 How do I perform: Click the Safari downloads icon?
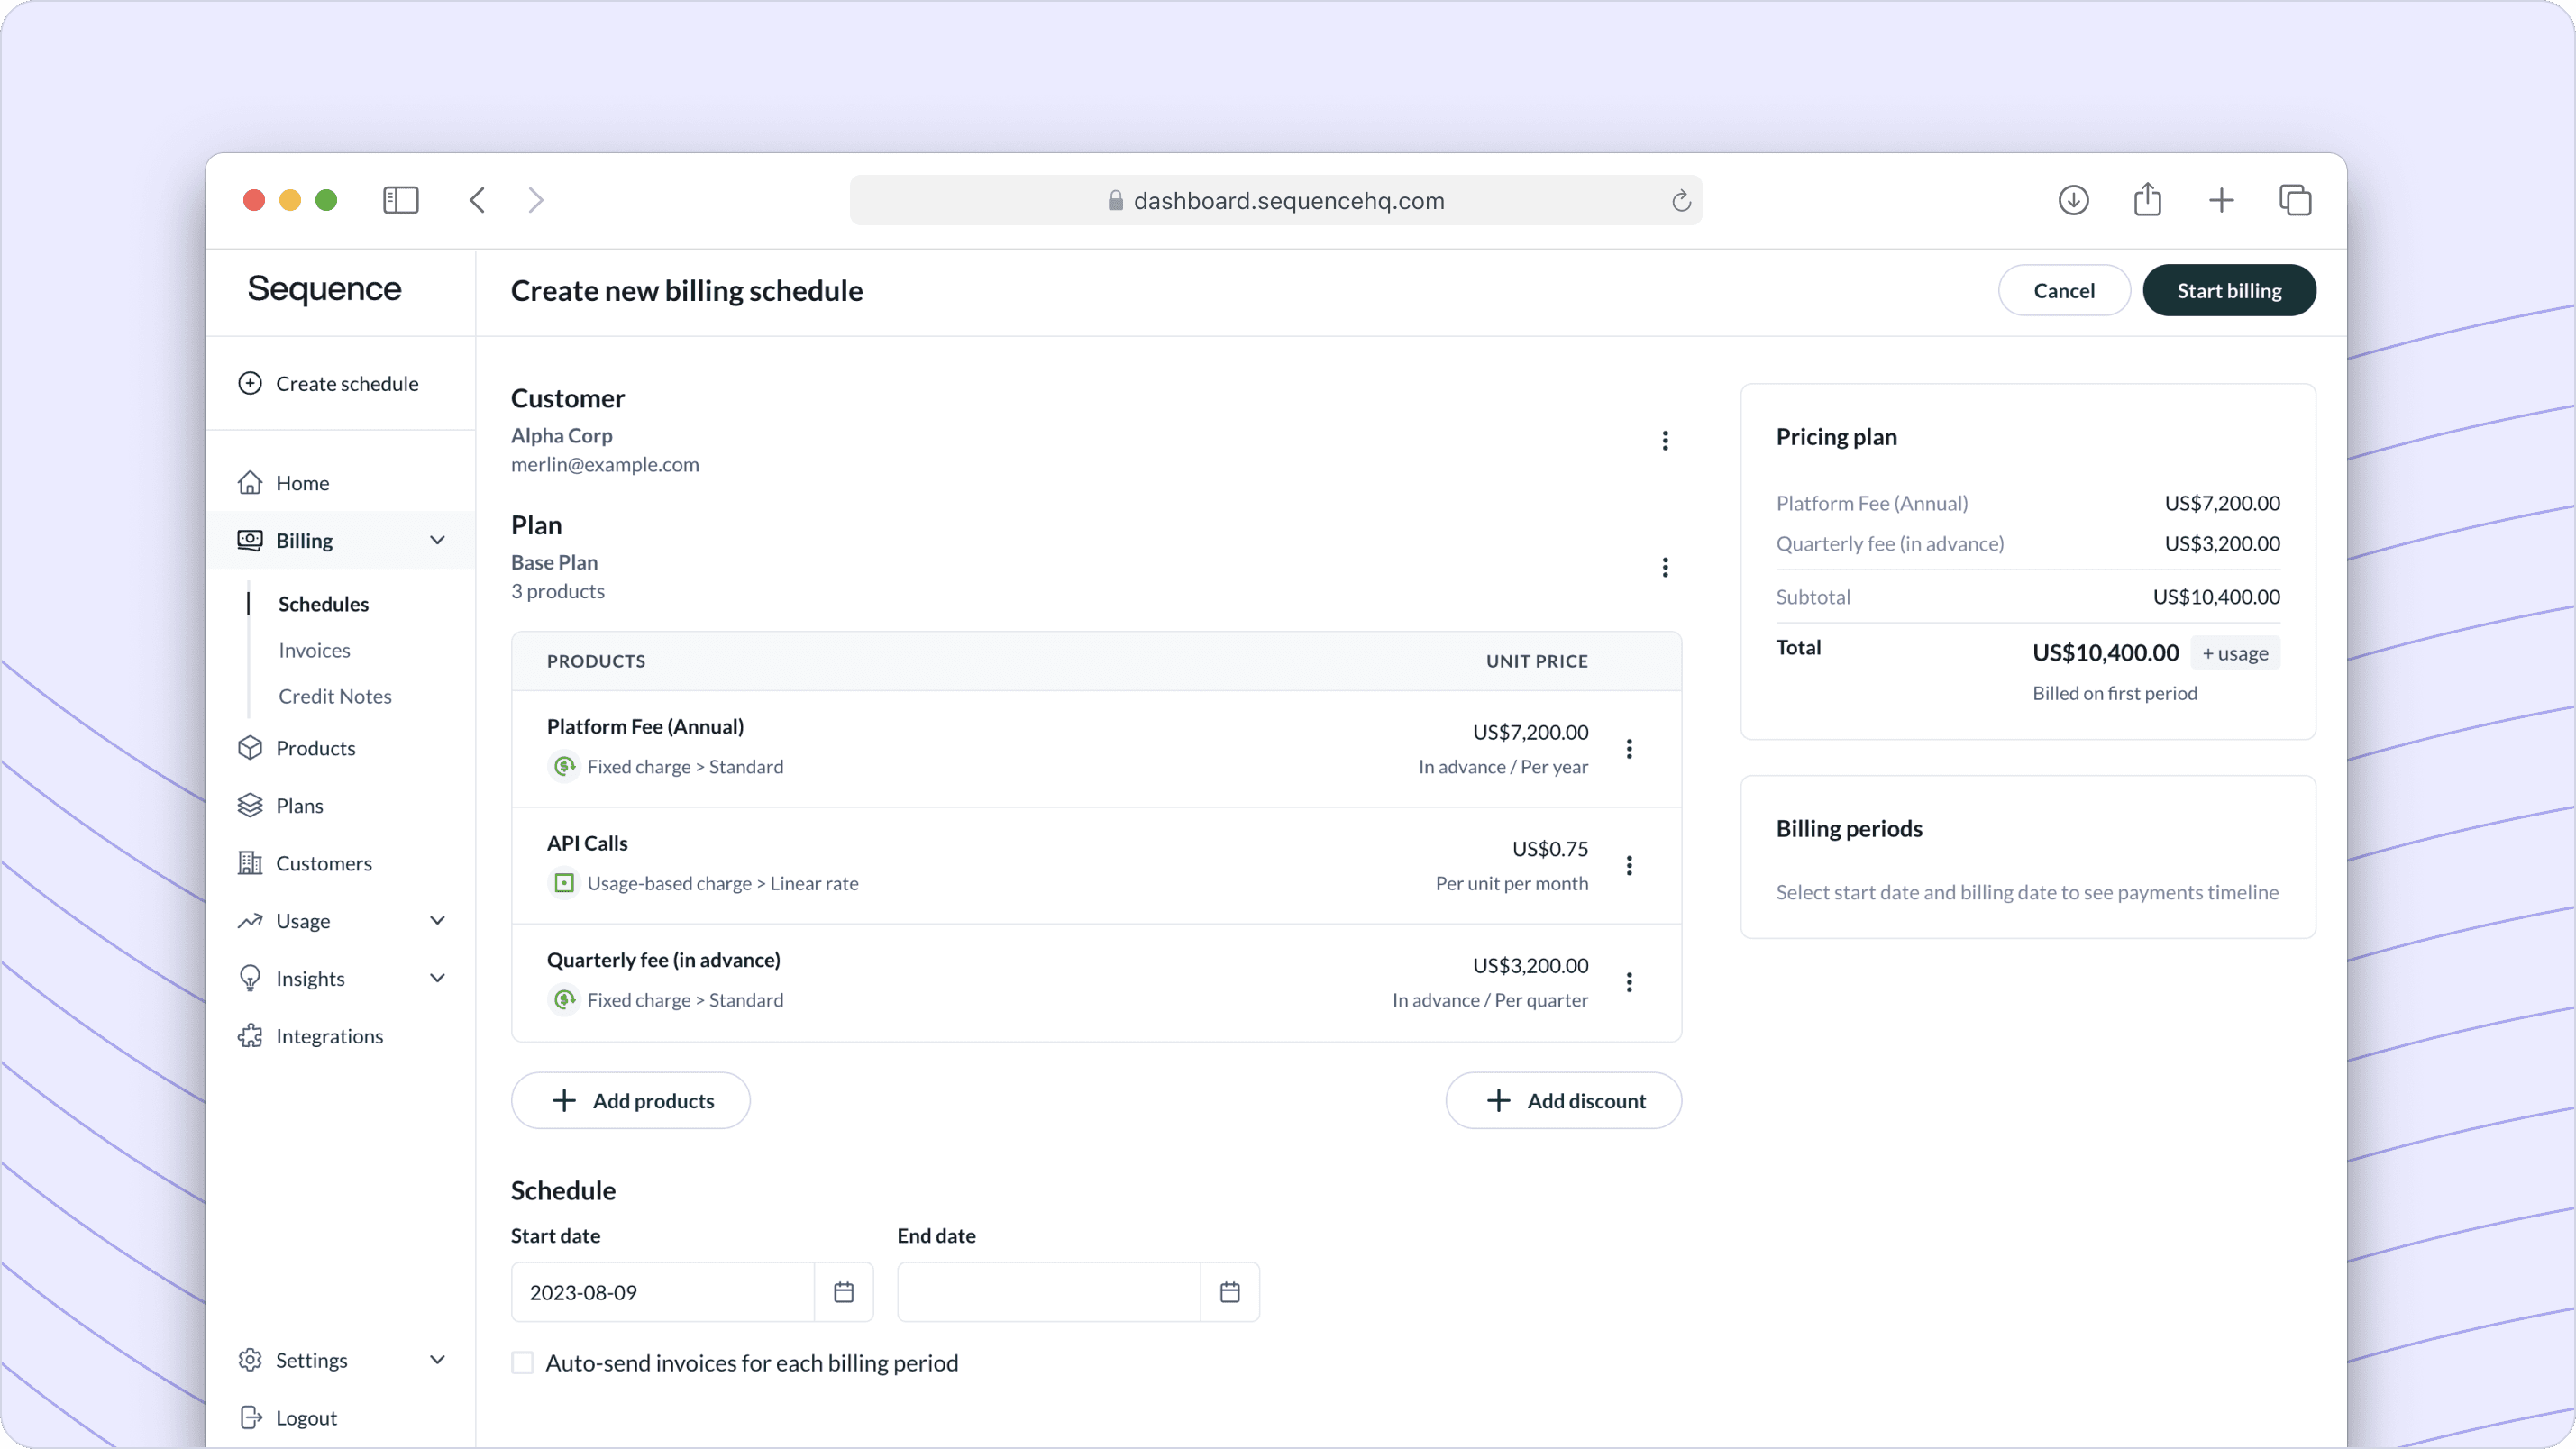(x=2073, y=200)
